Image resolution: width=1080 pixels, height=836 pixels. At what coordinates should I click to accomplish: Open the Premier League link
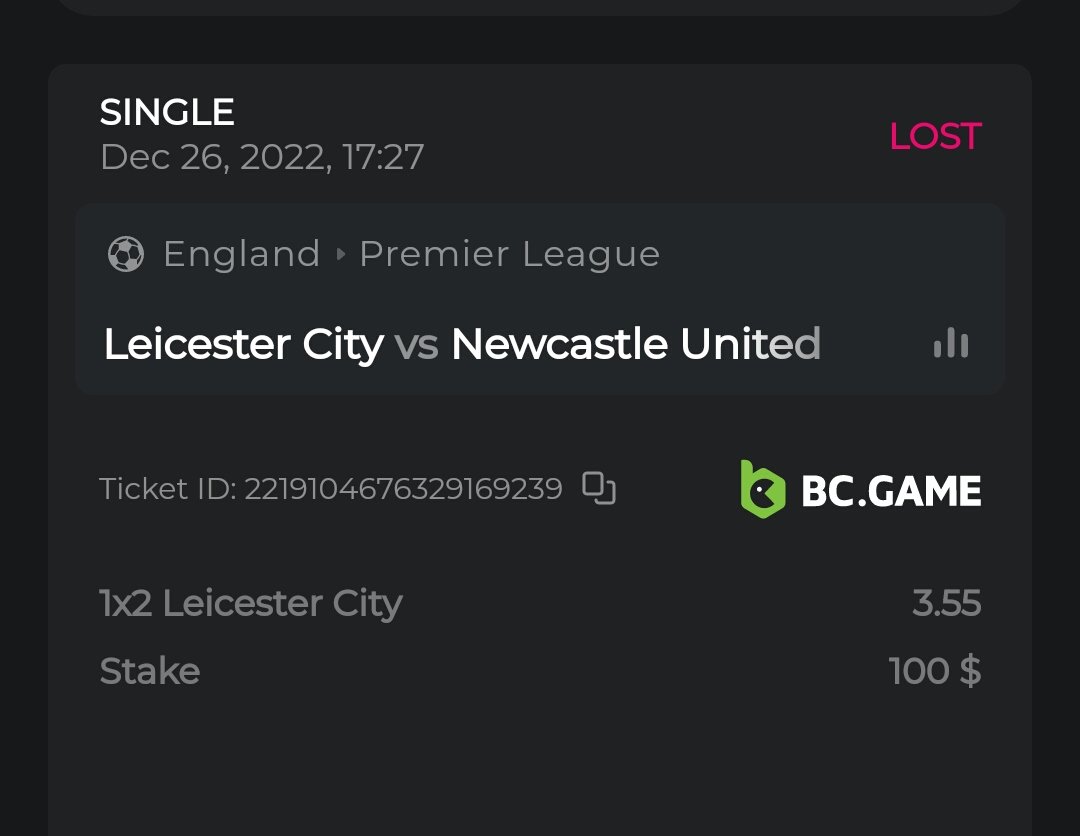(x=509, y=254)
